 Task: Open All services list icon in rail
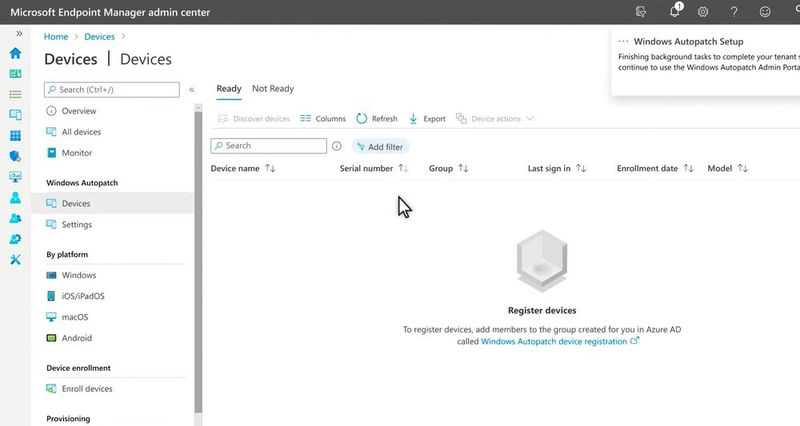tap(15, 94)
